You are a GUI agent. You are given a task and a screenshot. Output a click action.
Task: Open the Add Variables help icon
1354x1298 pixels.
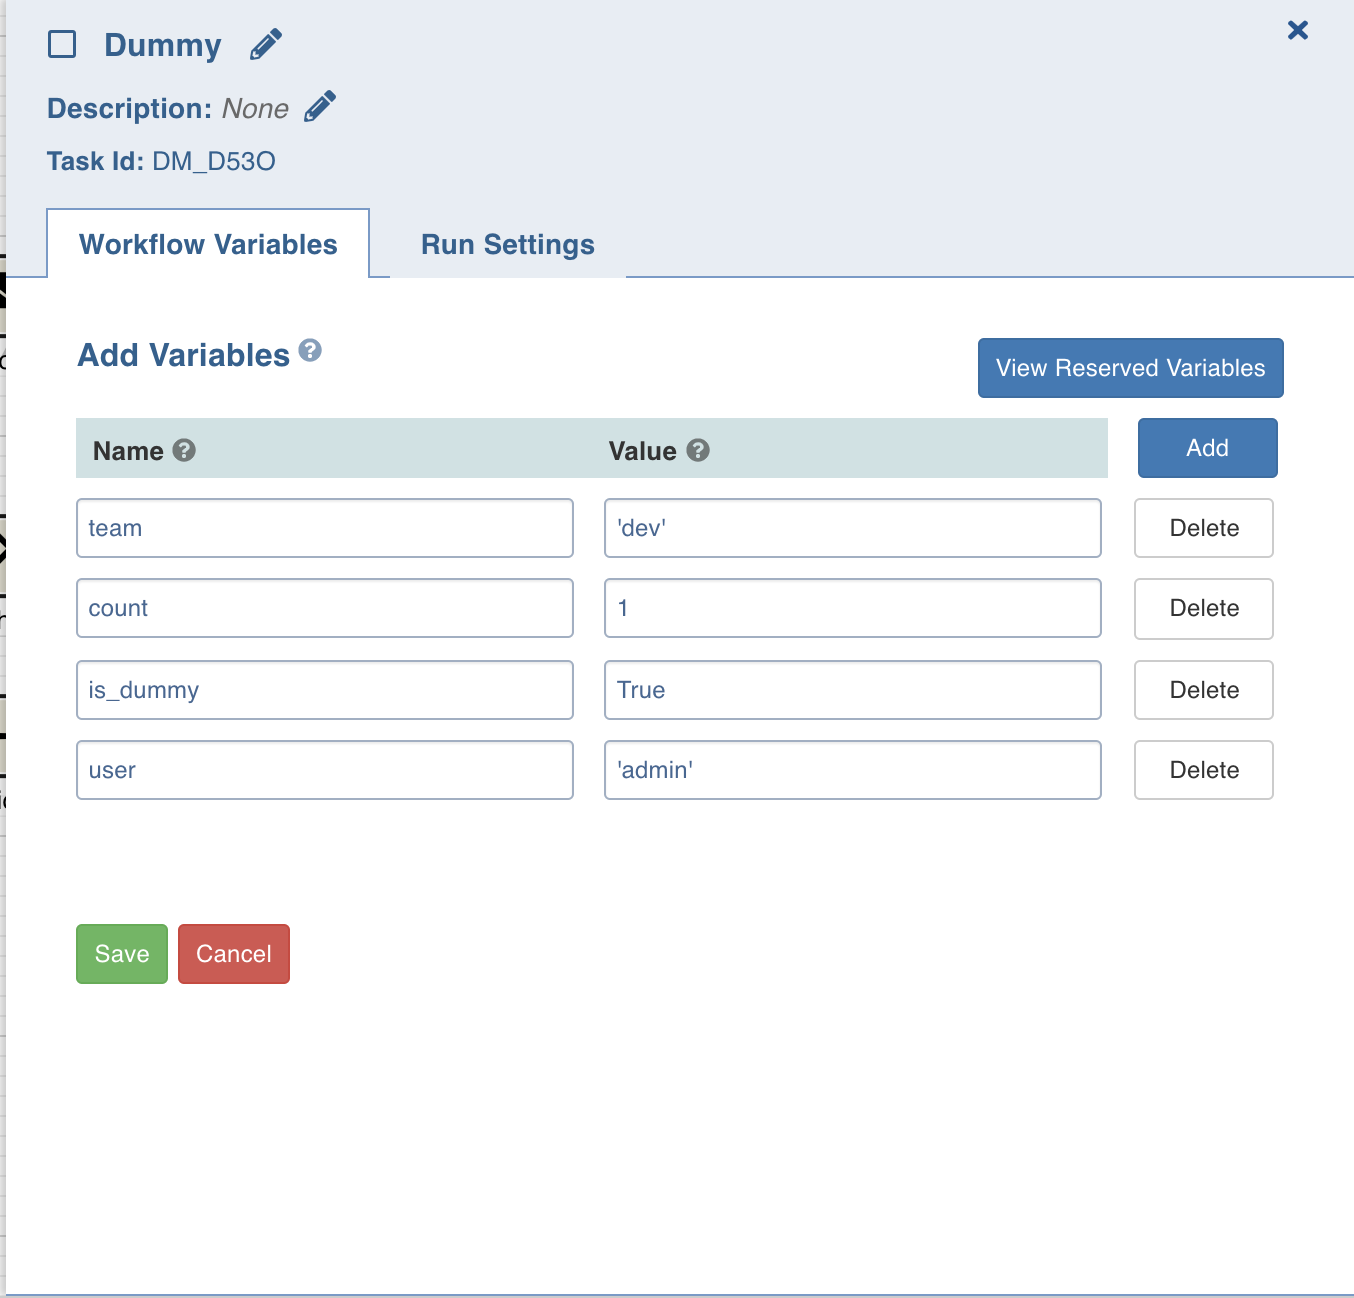click(310, 350)
